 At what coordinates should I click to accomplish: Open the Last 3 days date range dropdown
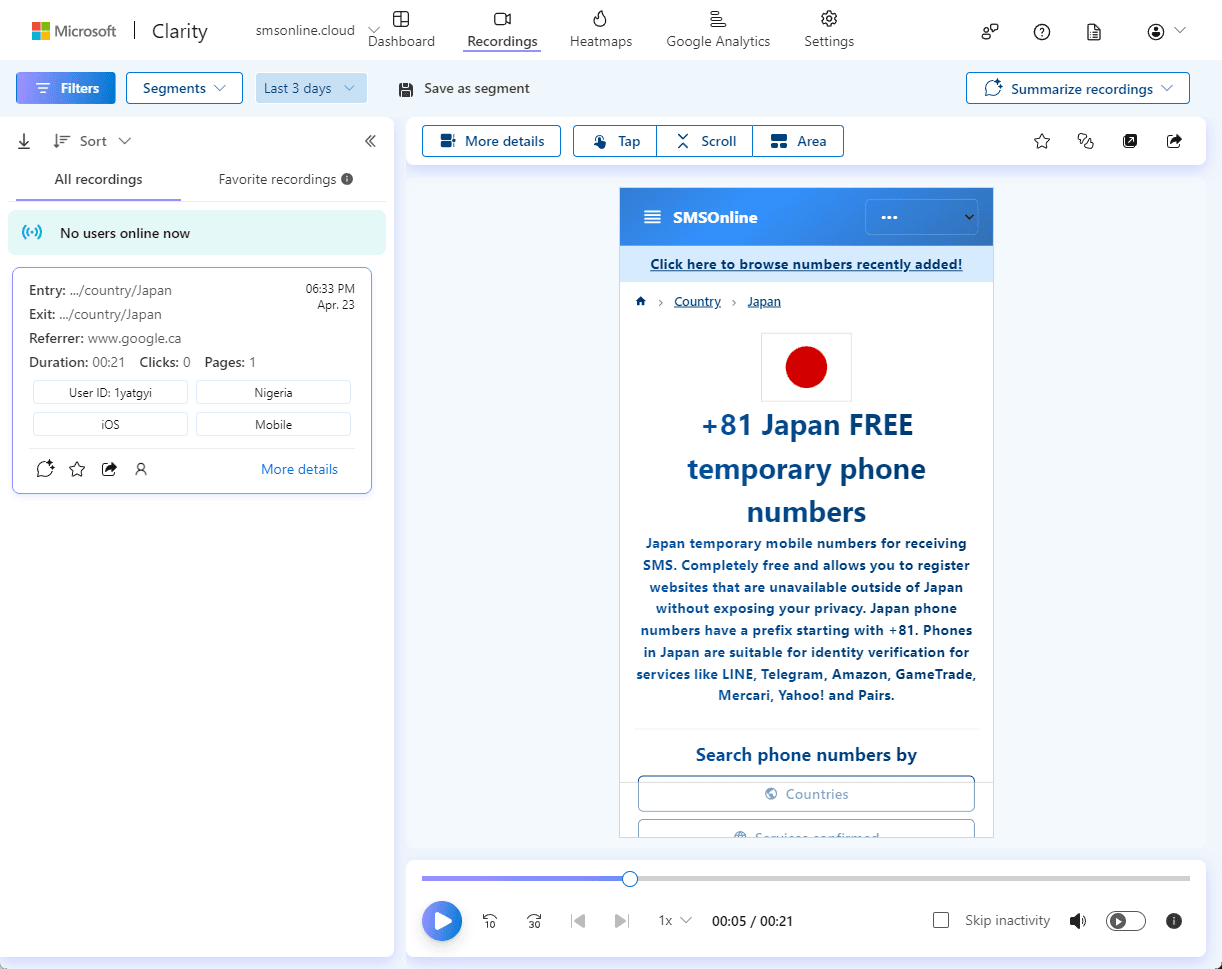(x=311, y=88)
